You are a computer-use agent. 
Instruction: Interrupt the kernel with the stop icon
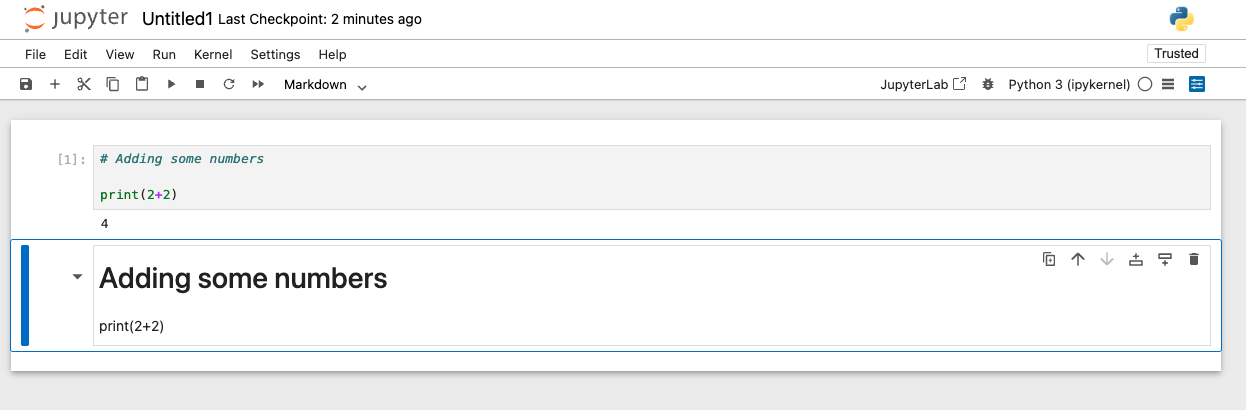tap(200, 85)
